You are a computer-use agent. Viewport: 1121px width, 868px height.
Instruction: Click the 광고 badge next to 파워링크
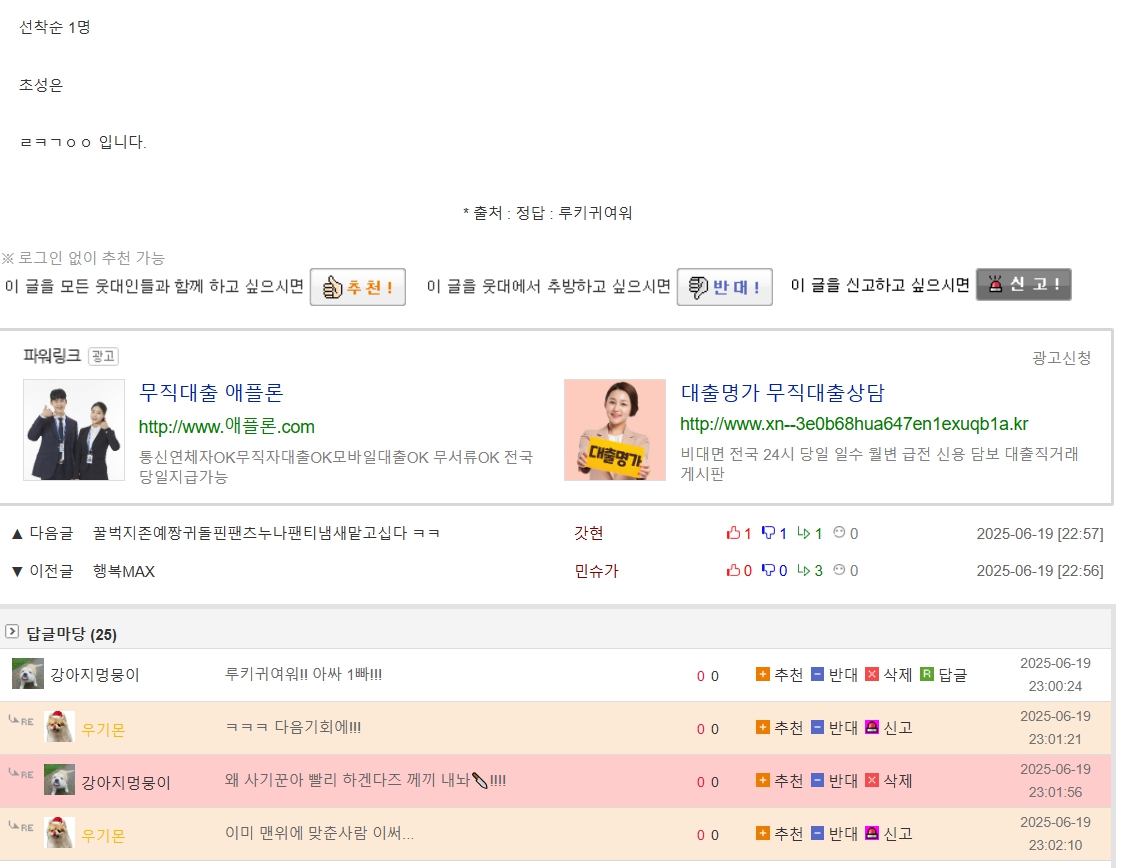[103, 356]
